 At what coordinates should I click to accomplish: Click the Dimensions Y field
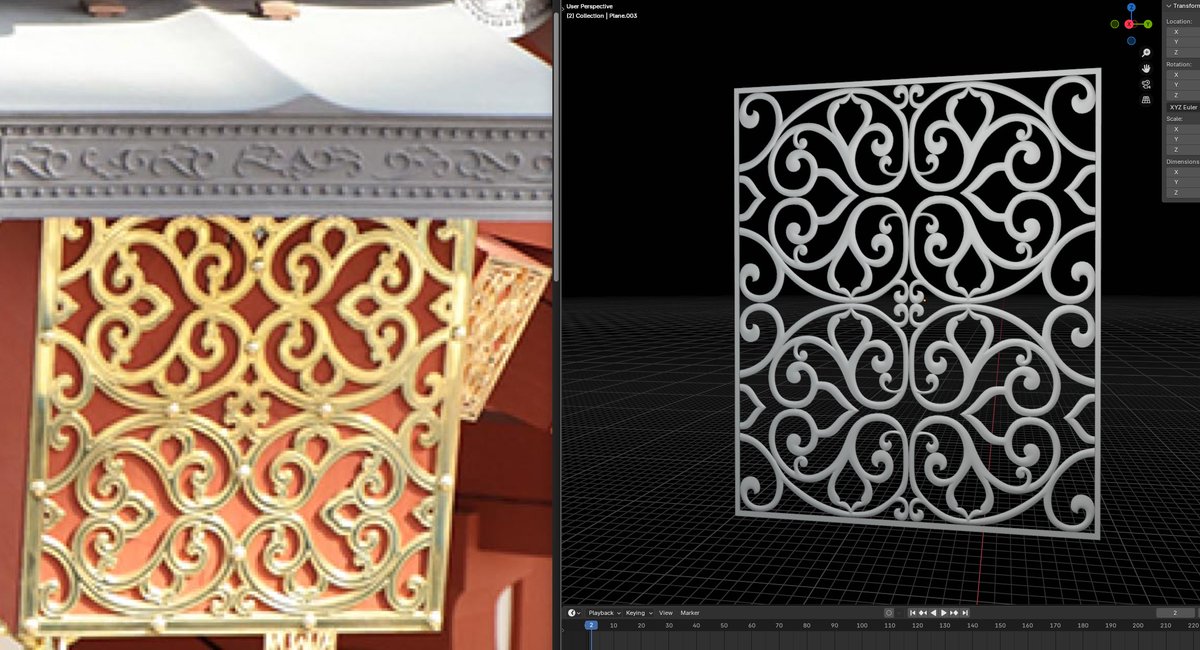click(x=1183, y=182)
